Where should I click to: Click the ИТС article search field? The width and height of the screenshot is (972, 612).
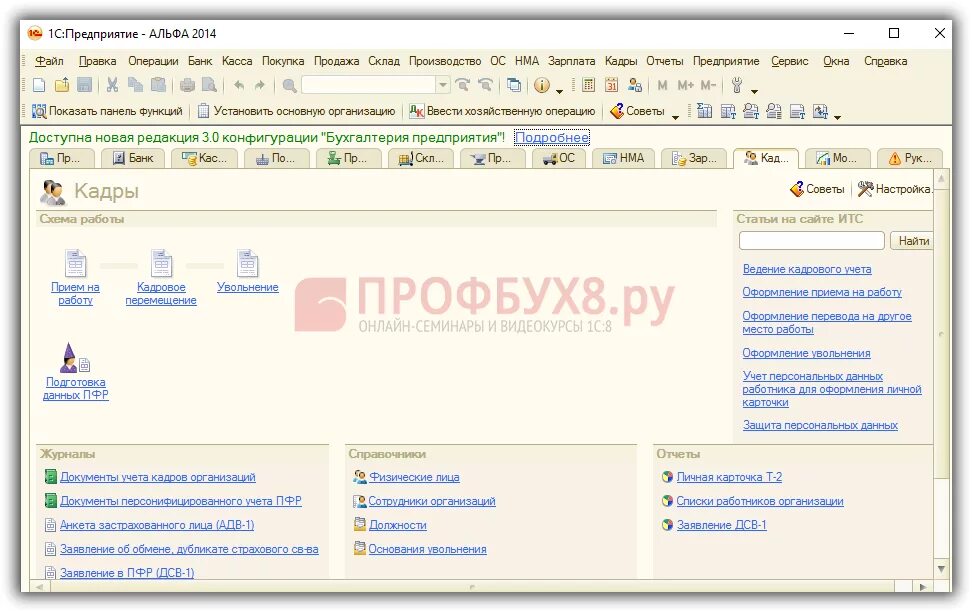pyautogui.click(x=811, y=241)
